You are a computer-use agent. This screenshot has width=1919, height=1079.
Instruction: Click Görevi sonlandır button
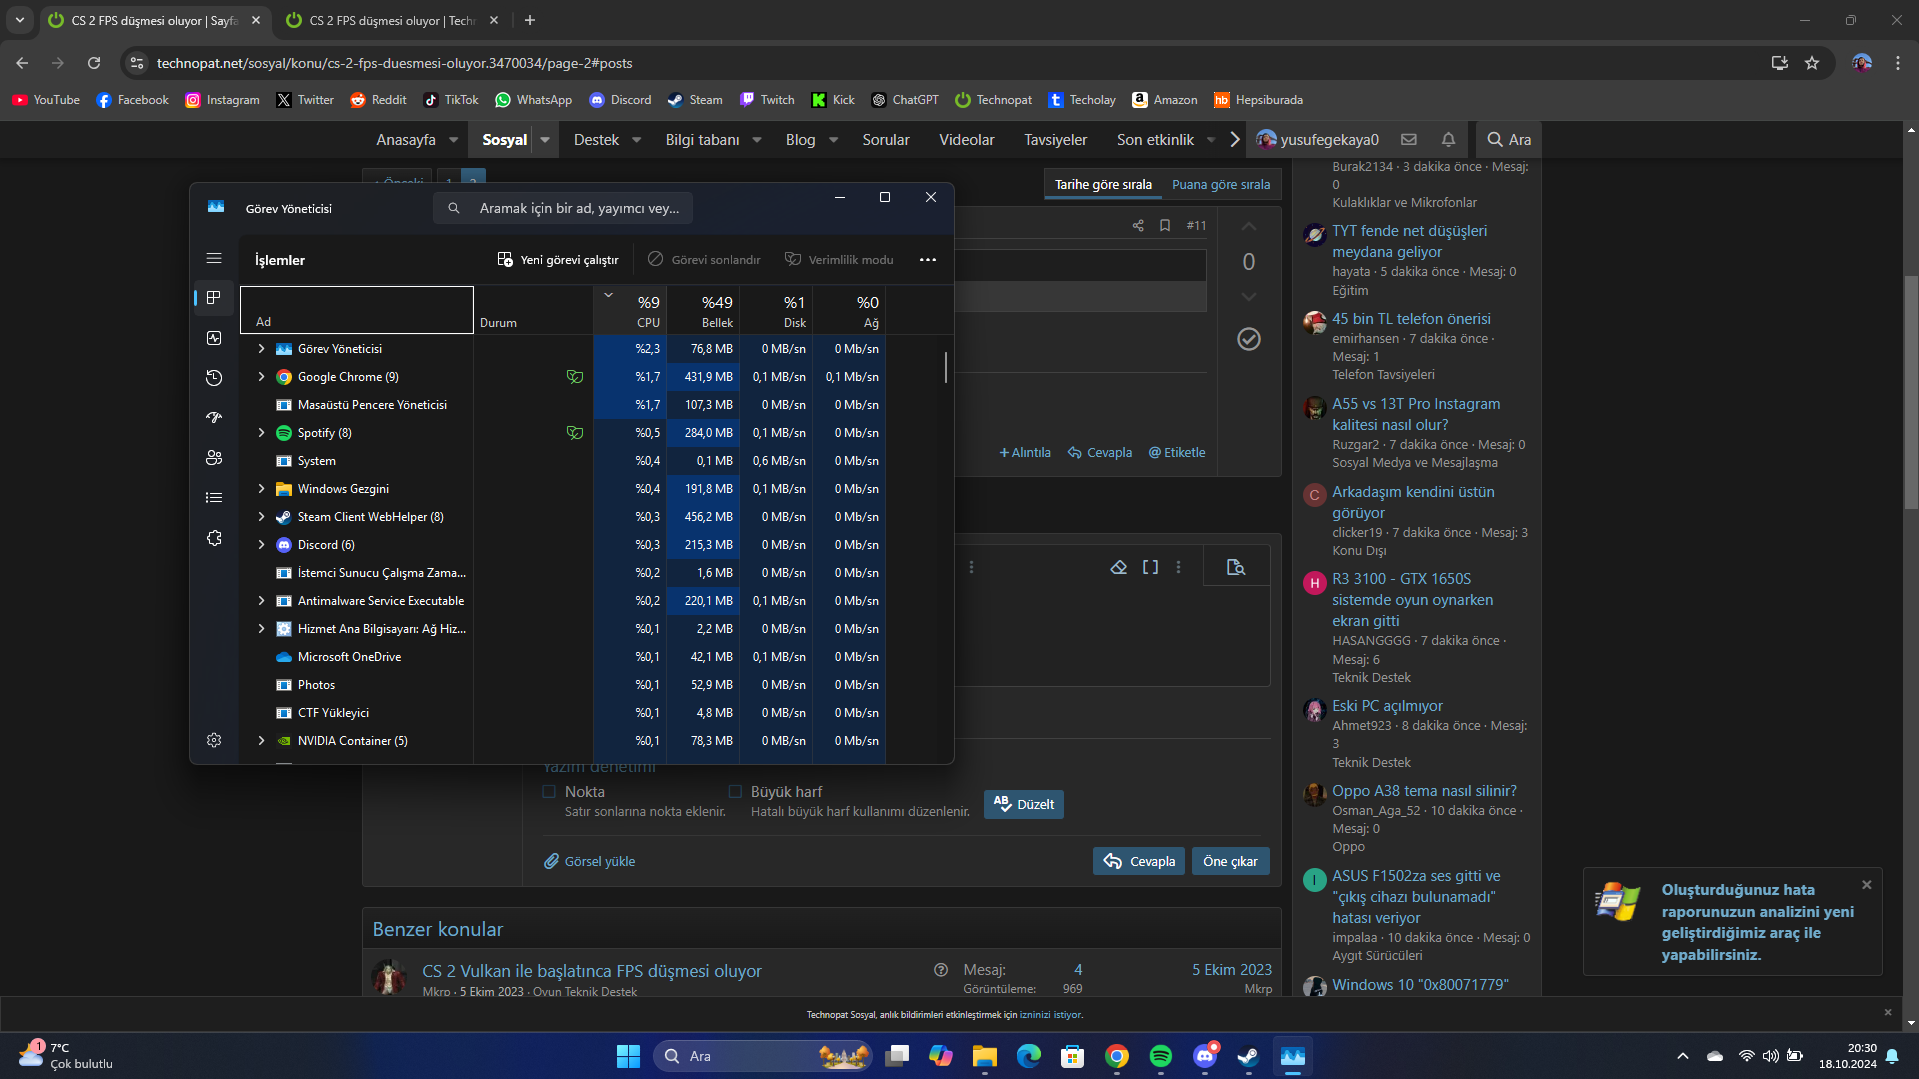click(x=704, y=260)
